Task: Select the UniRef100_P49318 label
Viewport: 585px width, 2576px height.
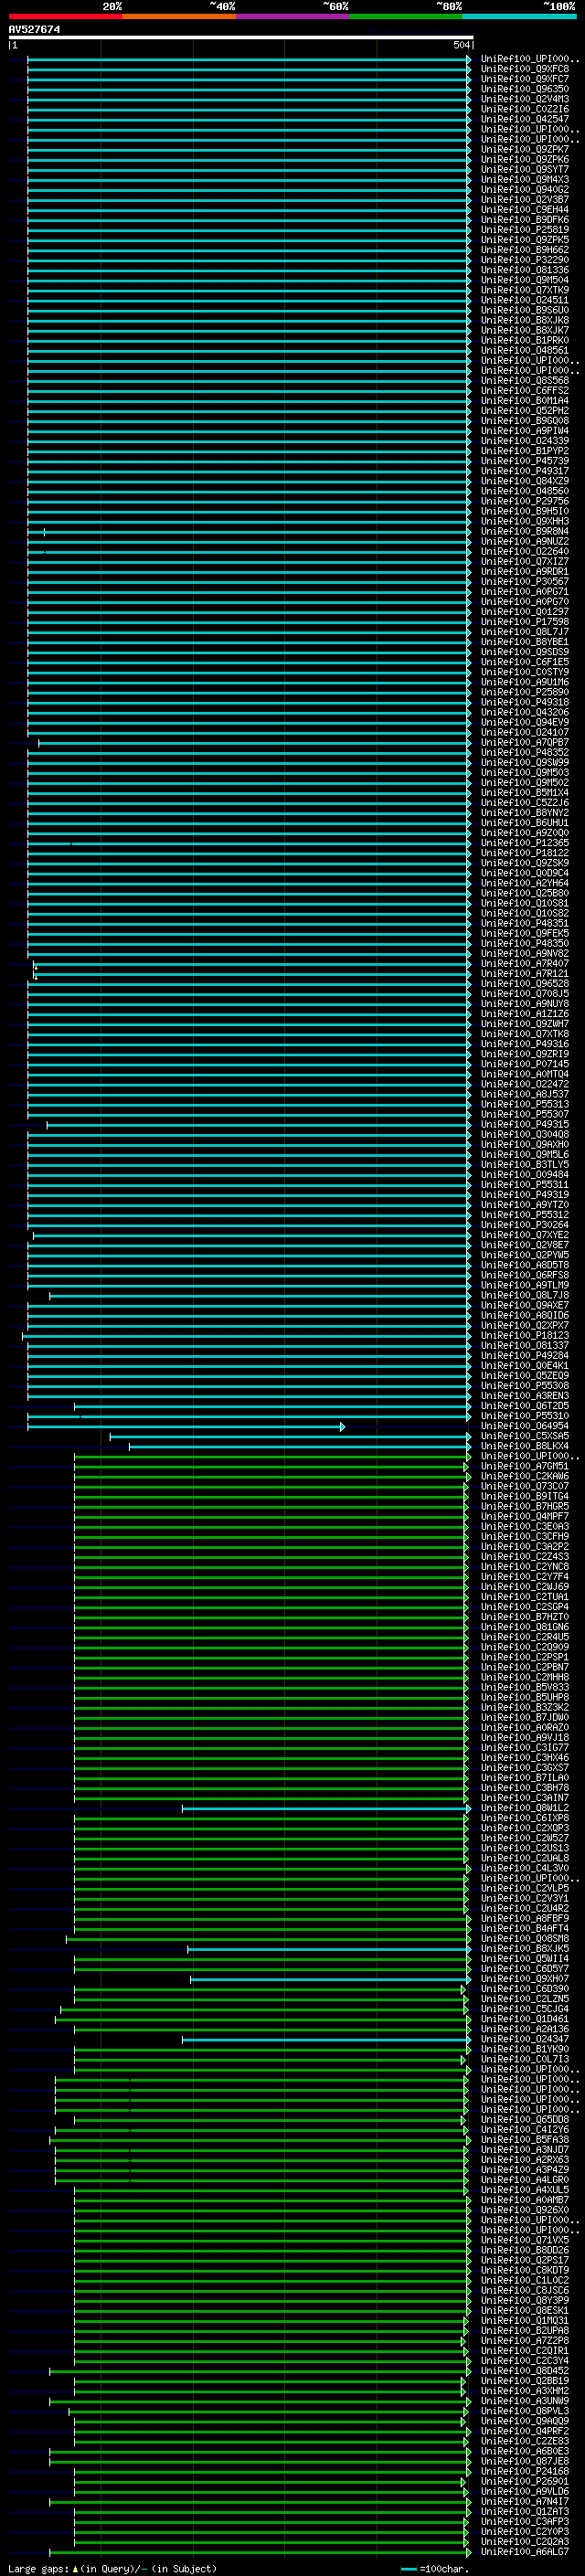Action: (525, 702)
